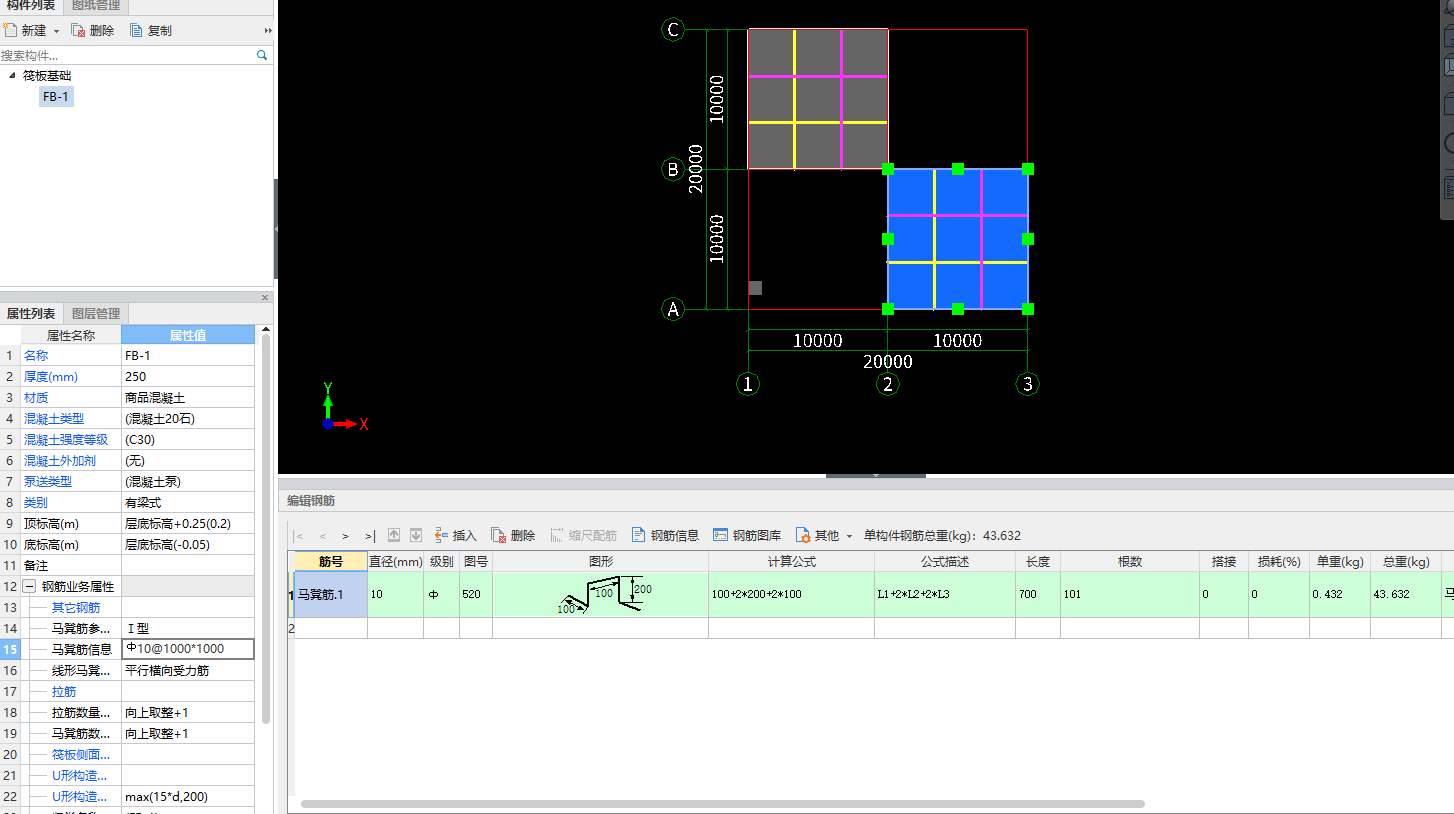Click the selected blue raft slab
This screenshot has width=1454, height=814.
click(x=958, y=240)
